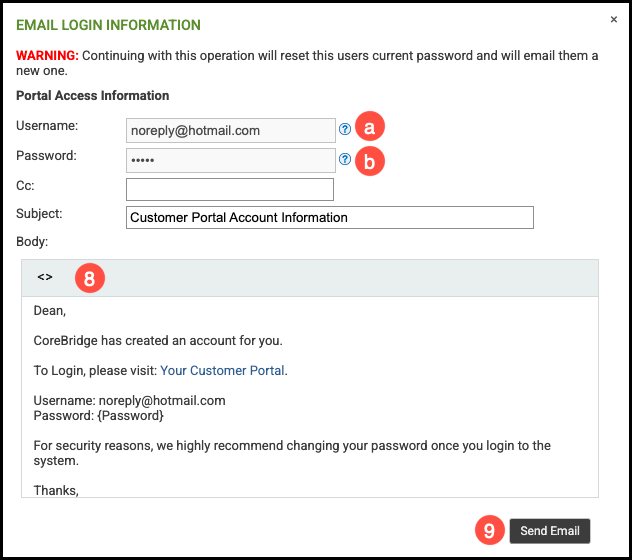Focus the Password field
The image size is (632, 560).
[x=231, y=160]
